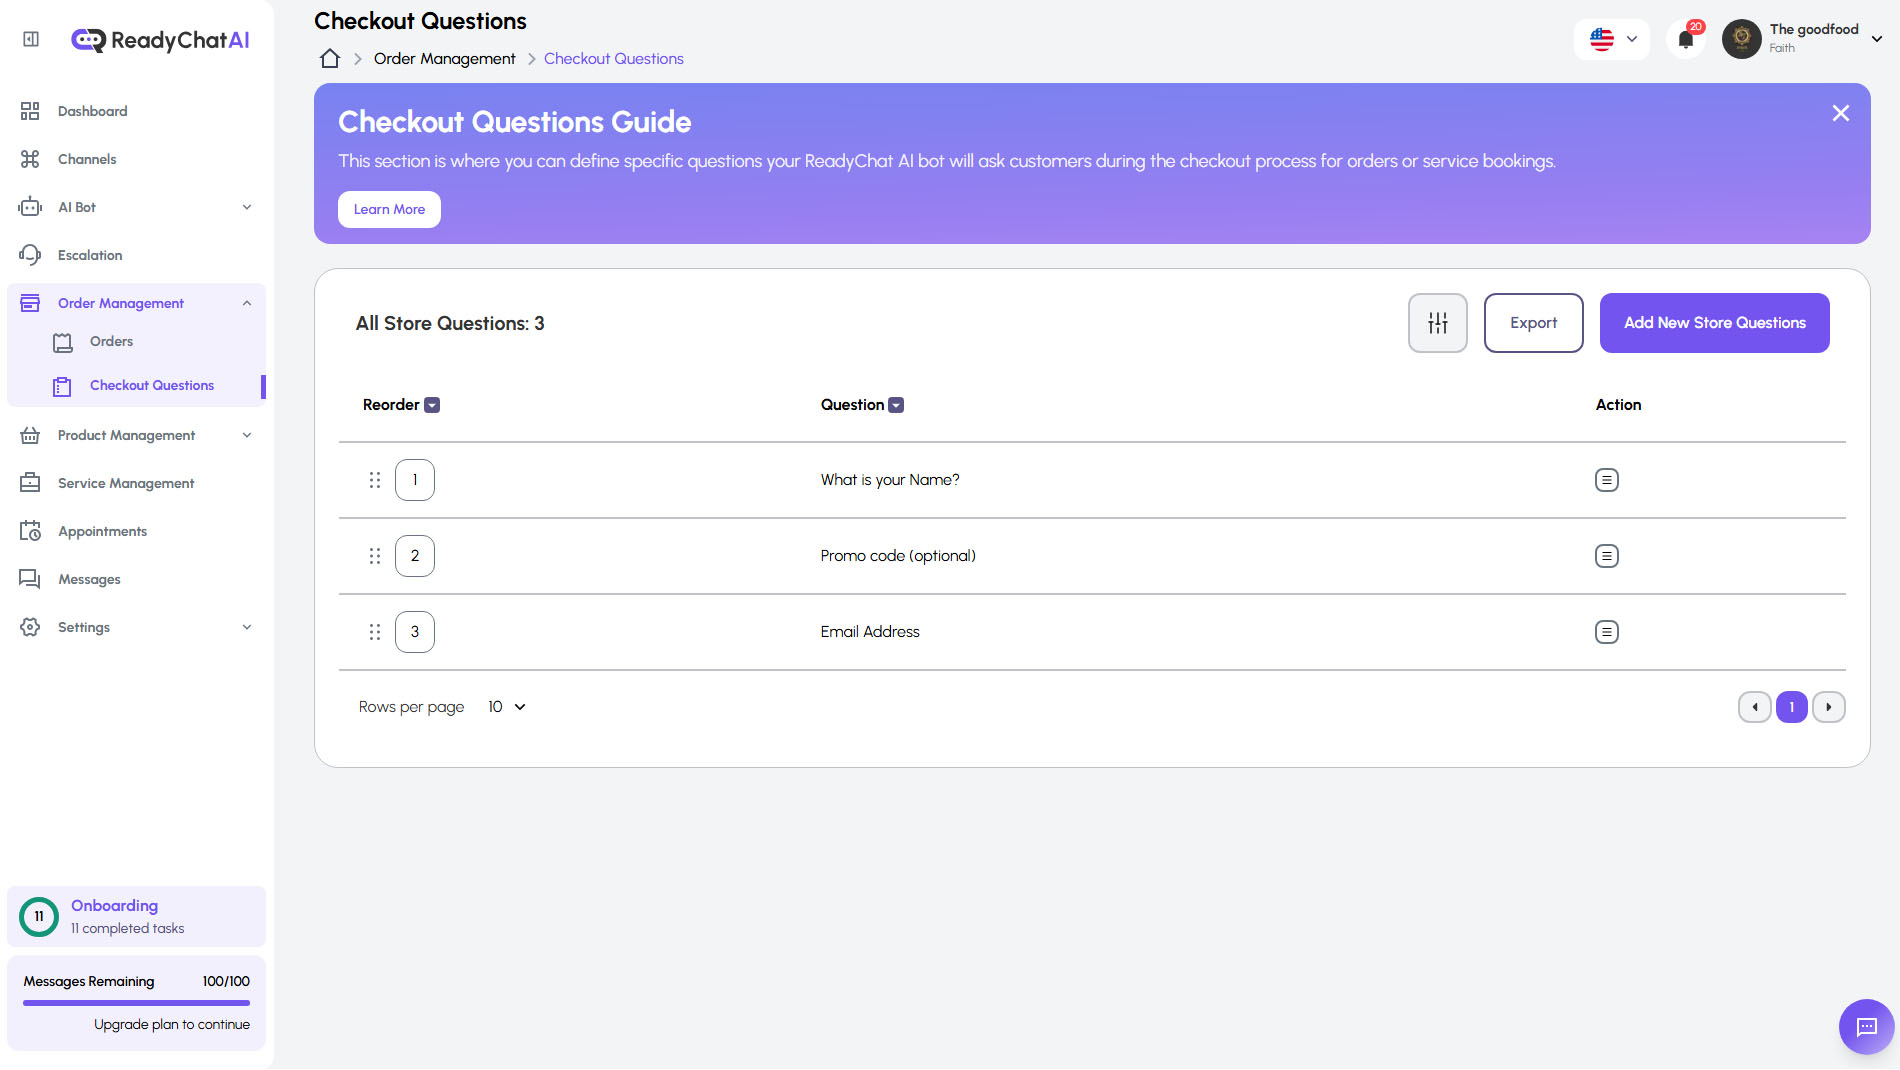Open the language flag selector
This screenshot has height=1070, width=1900.
pos(1611,39)
